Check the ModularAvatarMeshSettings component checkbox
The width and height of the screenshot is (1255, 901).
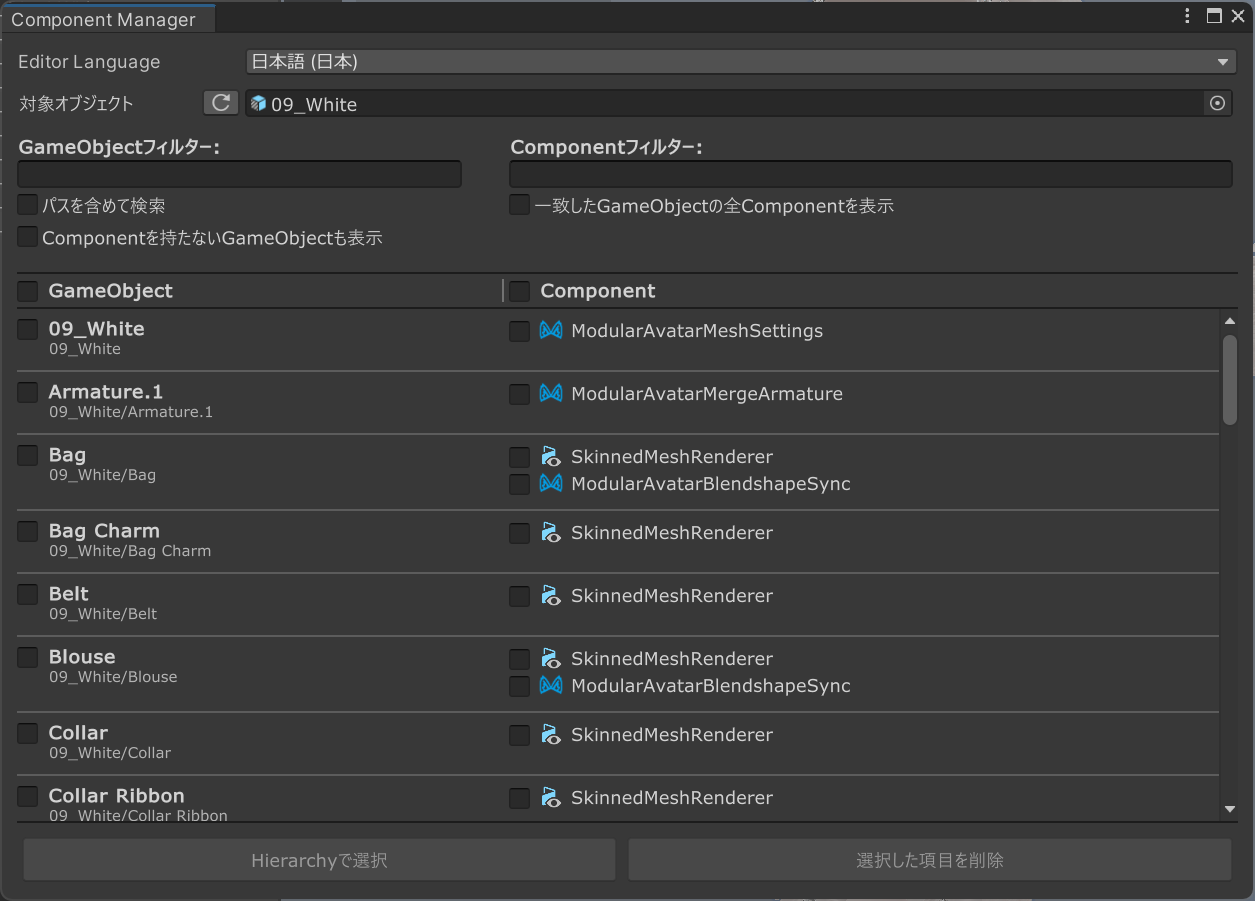(519, 331)
